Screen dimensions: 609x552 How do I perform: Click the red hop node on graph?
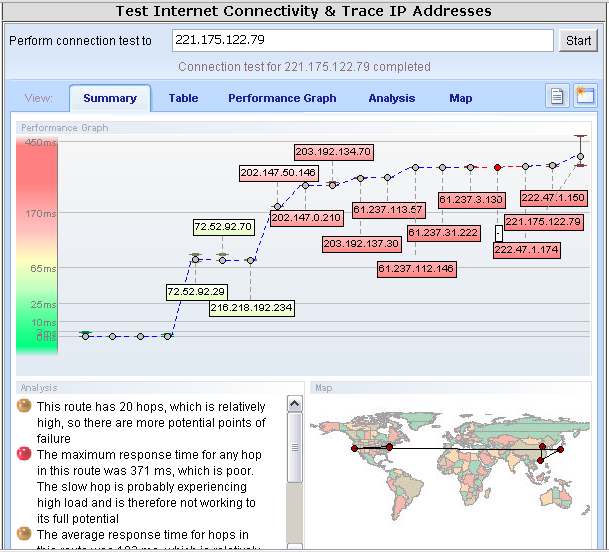point(497,167)
